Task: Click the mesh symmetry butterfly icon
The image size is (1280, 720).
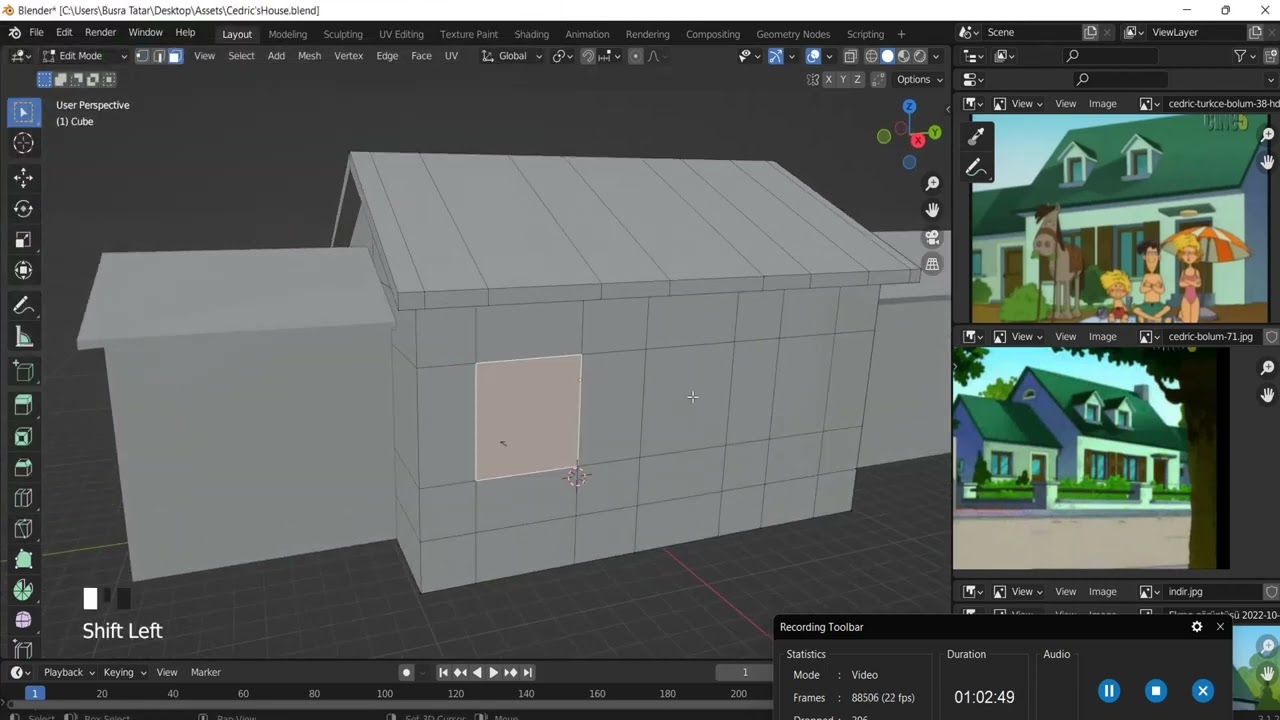Action: [813, 80]
